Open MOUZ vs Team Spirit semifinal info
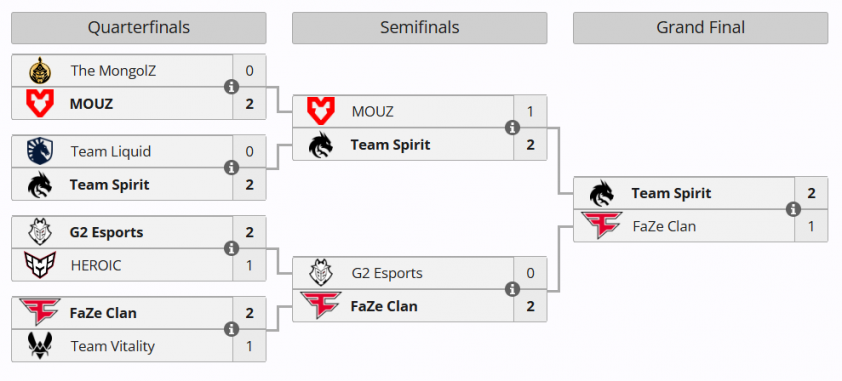 point(512,128)
